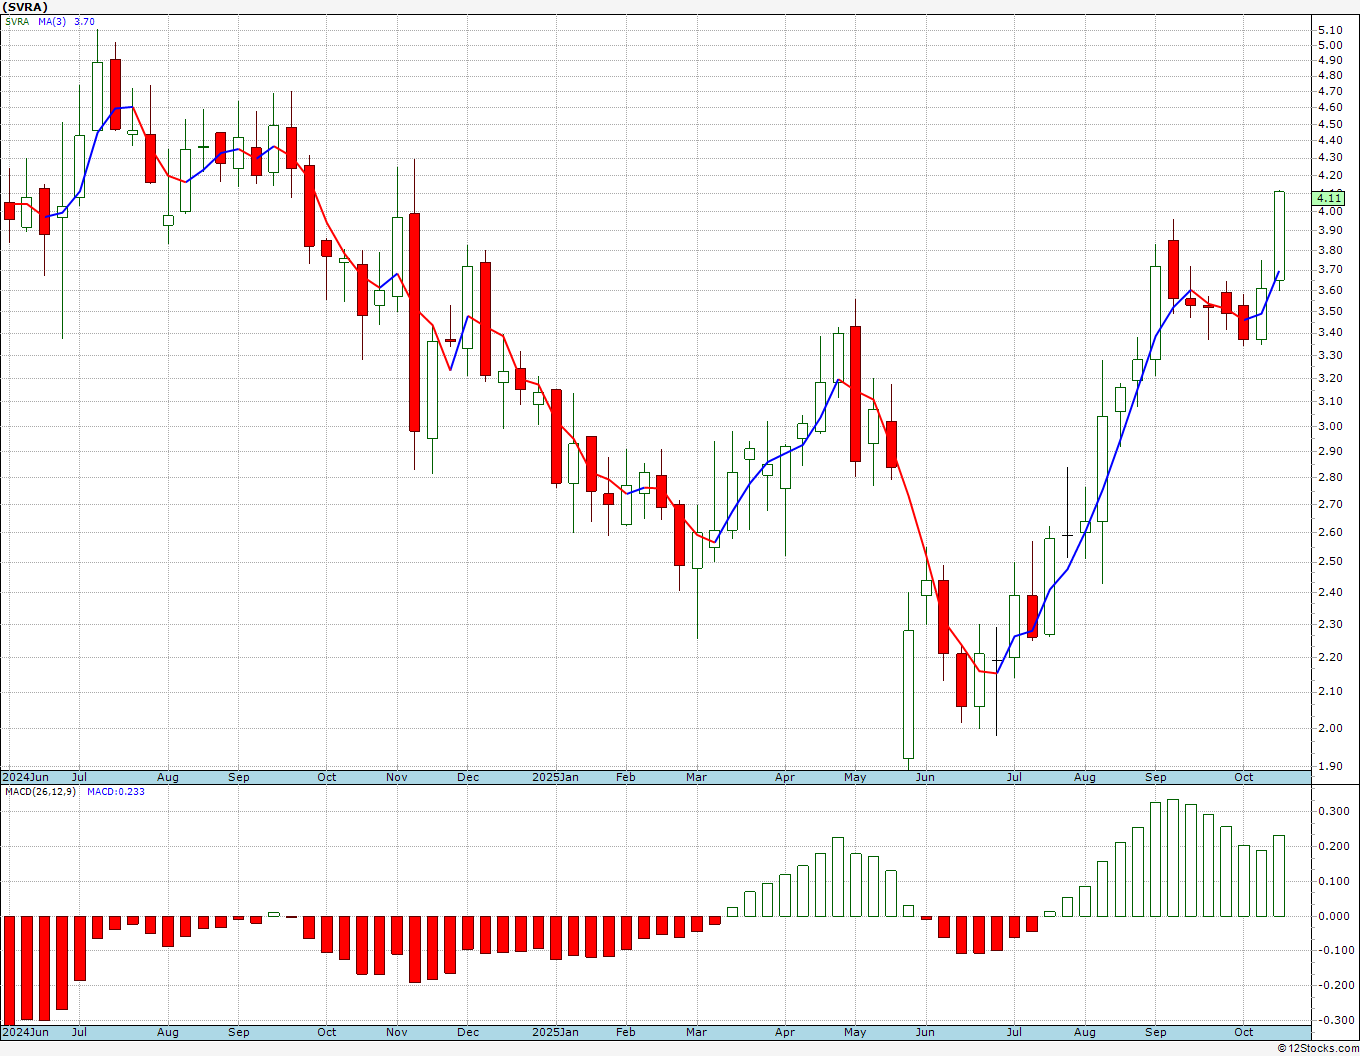
Task: Click May on the price chart date axis
Action: point(855,777)
